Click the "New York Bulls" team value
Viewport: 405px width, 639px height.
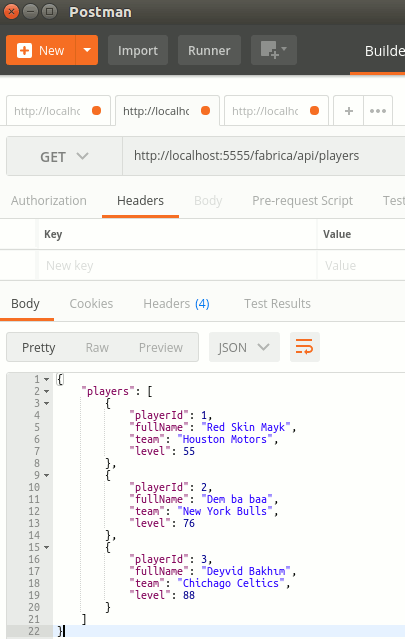click(225, 511)
